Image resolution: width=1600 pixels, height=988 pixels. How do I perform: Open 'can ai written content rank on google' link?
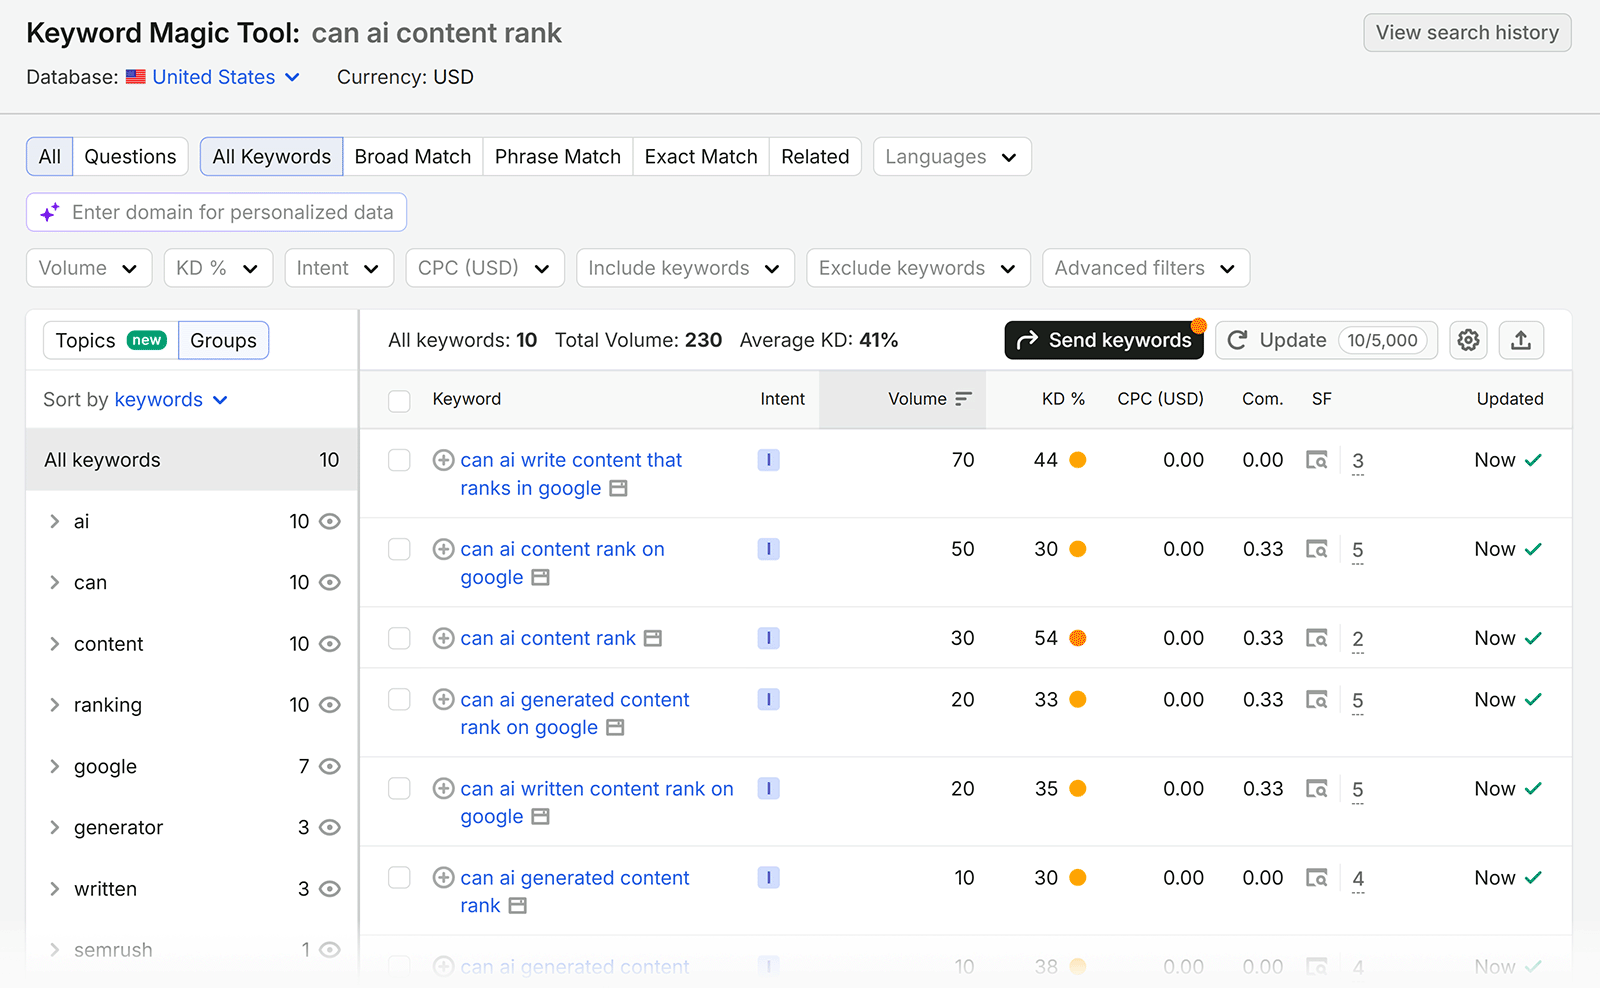tap(597, 803)
